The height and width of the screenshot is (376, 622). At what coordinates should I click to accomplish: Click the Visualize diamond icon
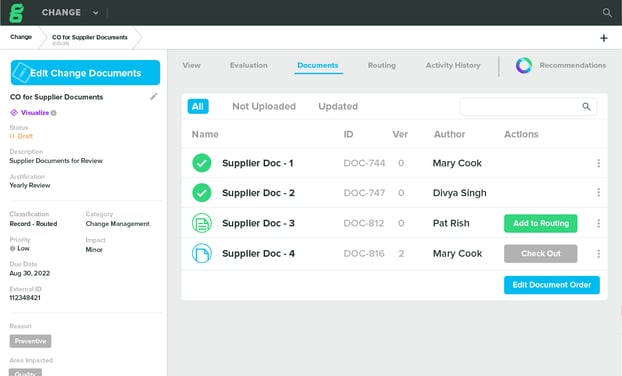(x=14, y=113)
